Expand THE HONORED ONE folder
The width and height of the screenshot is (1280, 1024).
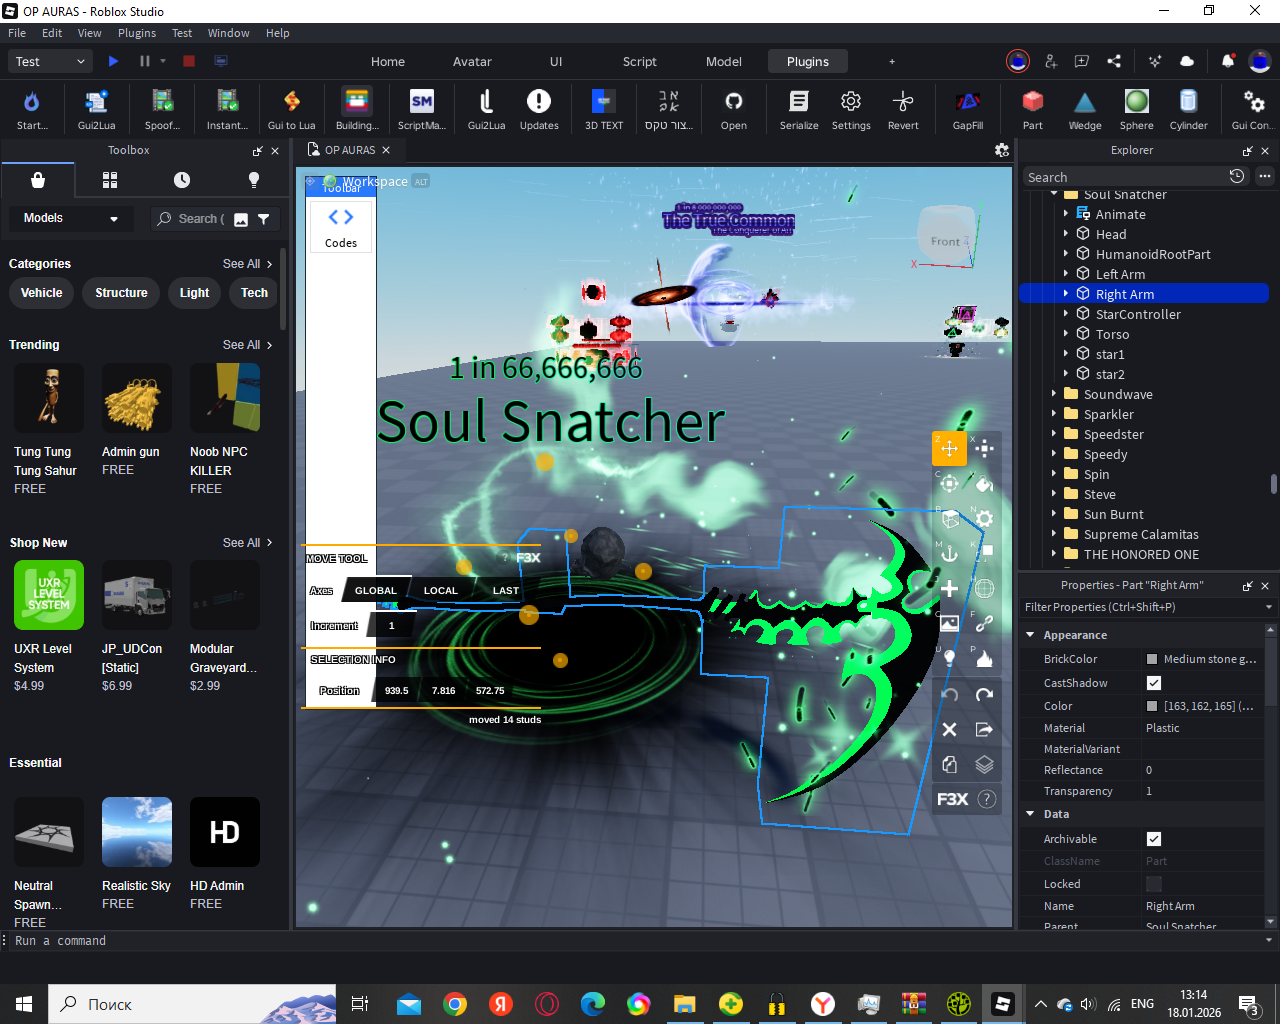pos(1054,554)
